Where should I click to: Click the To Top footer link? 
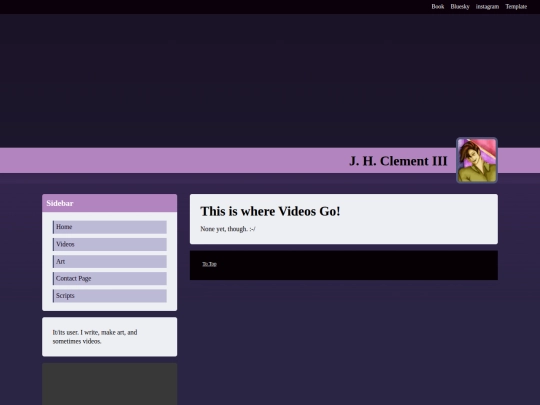pos(209,264)
